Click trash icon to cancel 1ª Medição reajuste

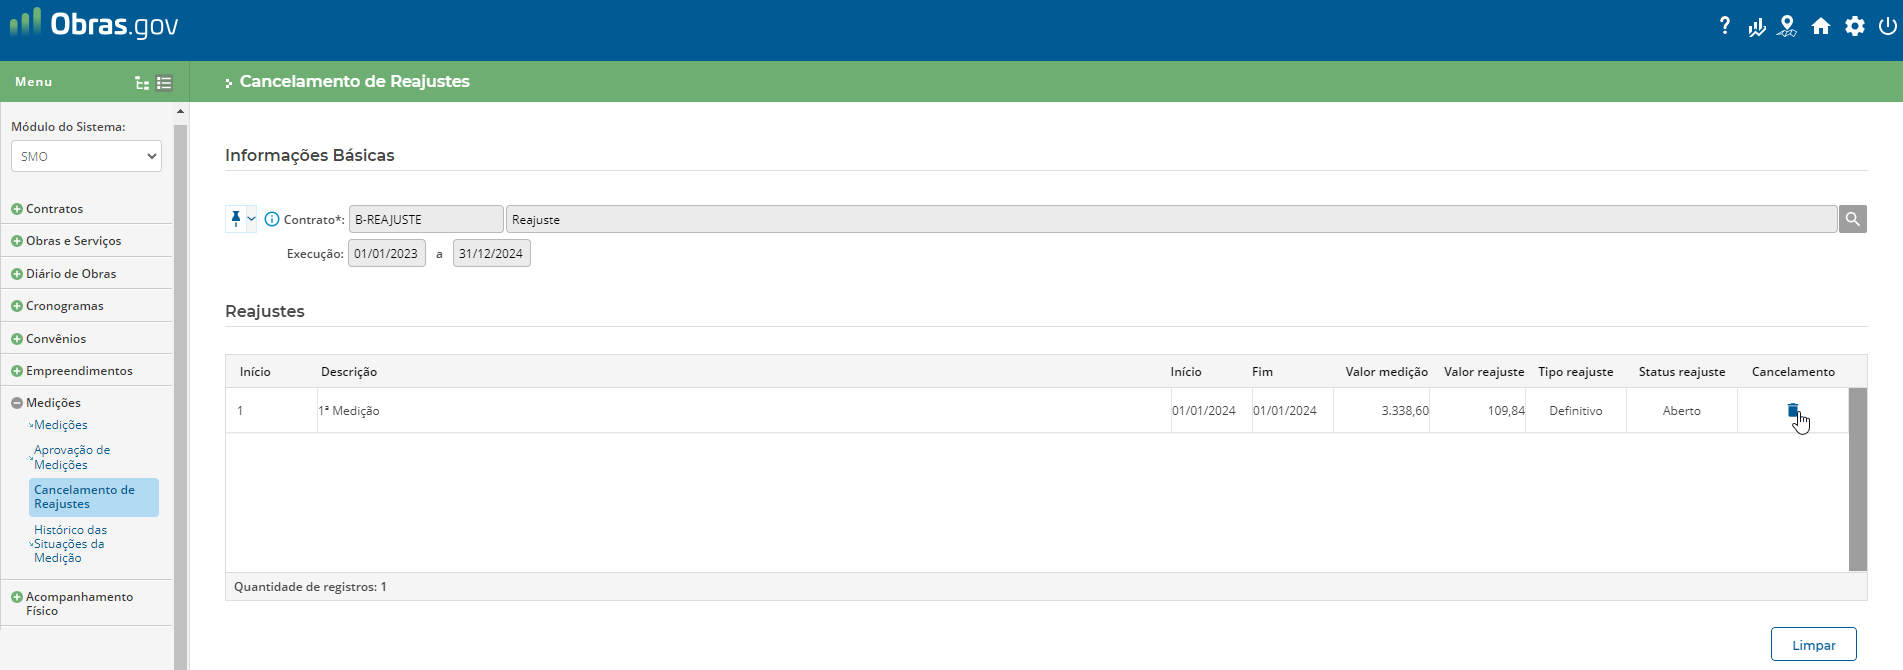pyautogui.click(x=1792, y=411)
